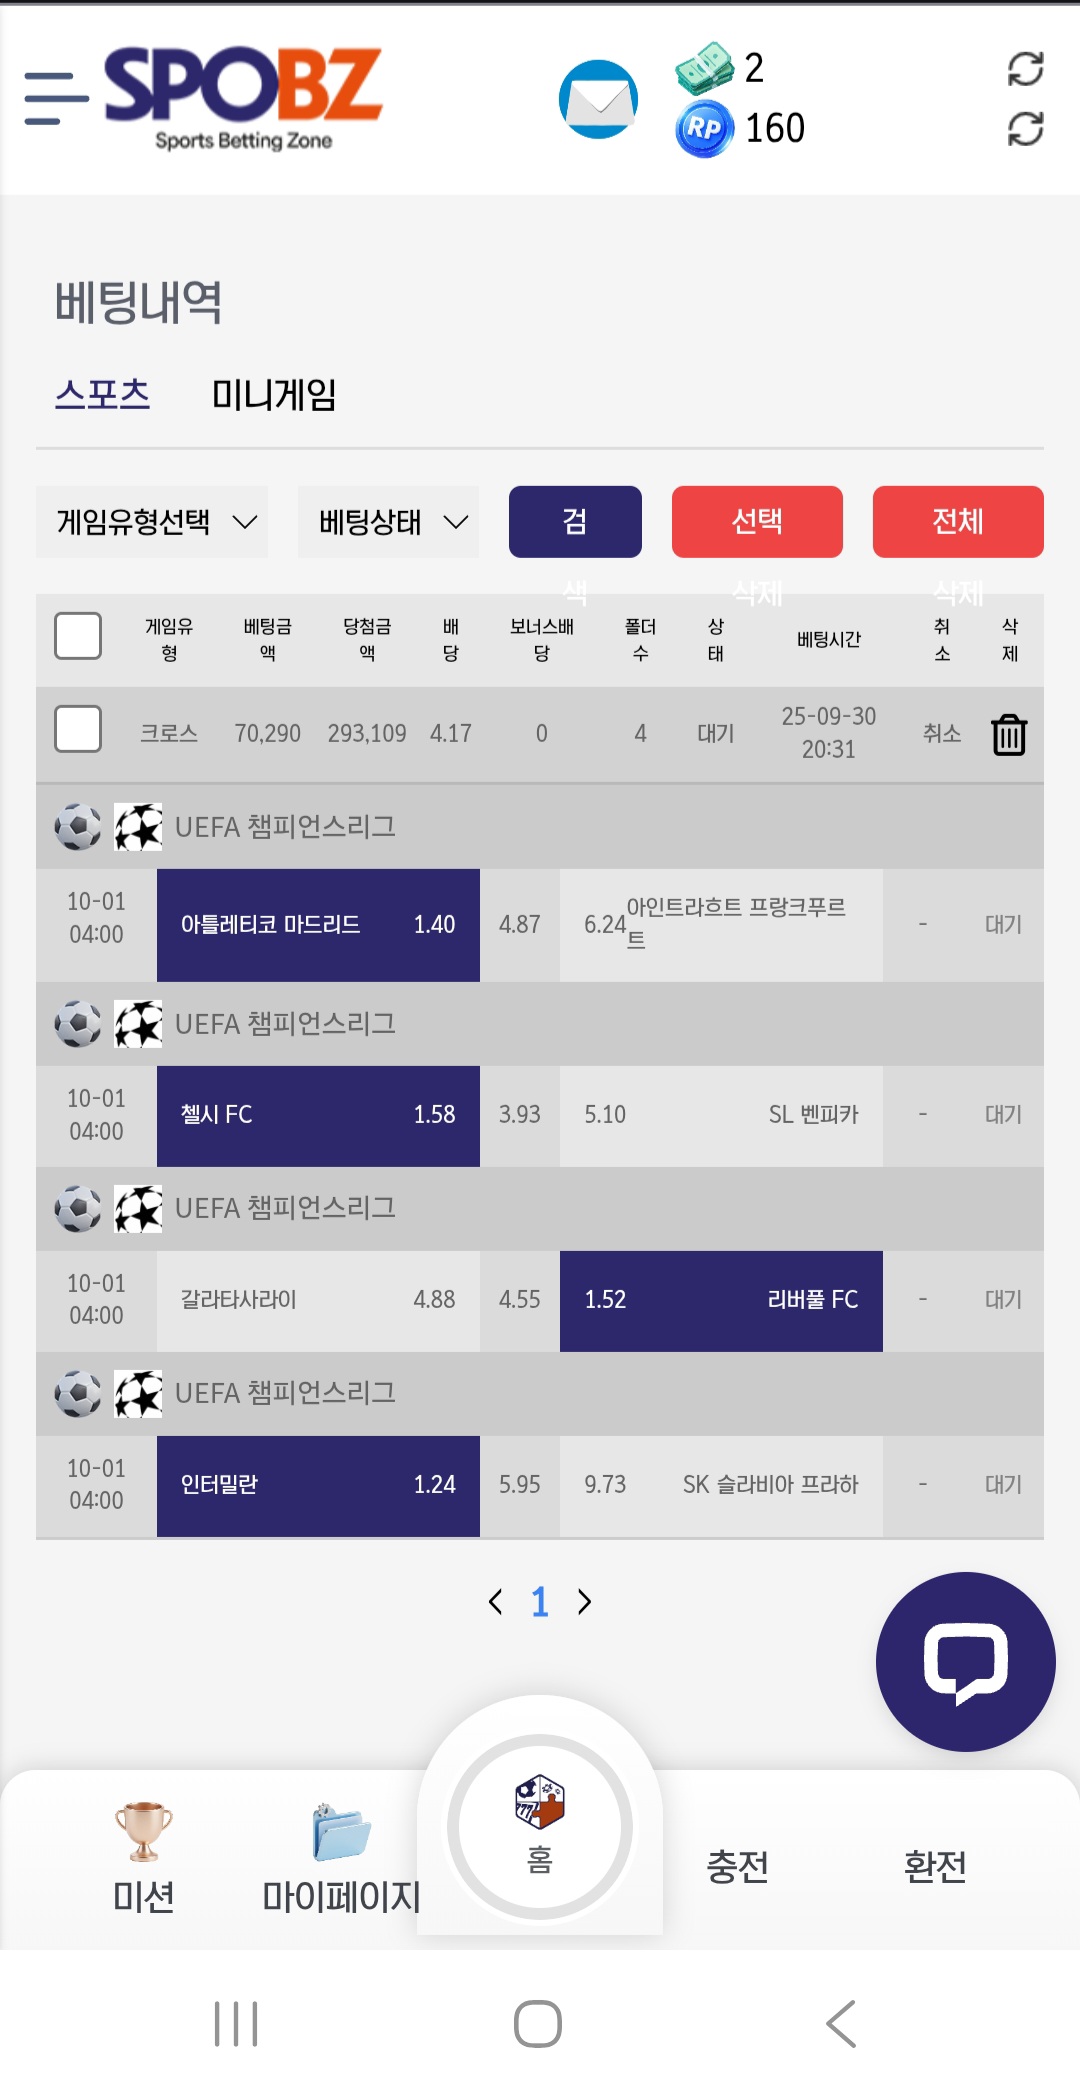Open the betting status dropdown
The height and width of the screenshot is (2094, 1080).
coord(389,522)
